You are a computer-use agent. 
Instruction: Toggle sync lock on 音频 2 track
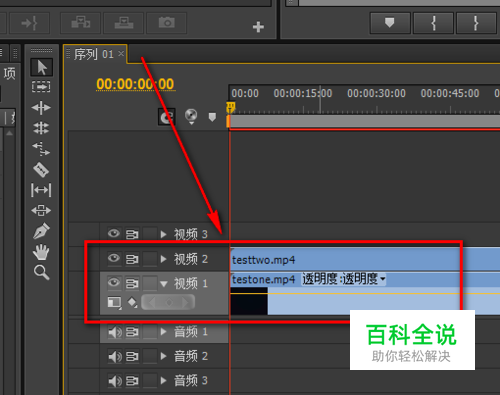(132, 357)
